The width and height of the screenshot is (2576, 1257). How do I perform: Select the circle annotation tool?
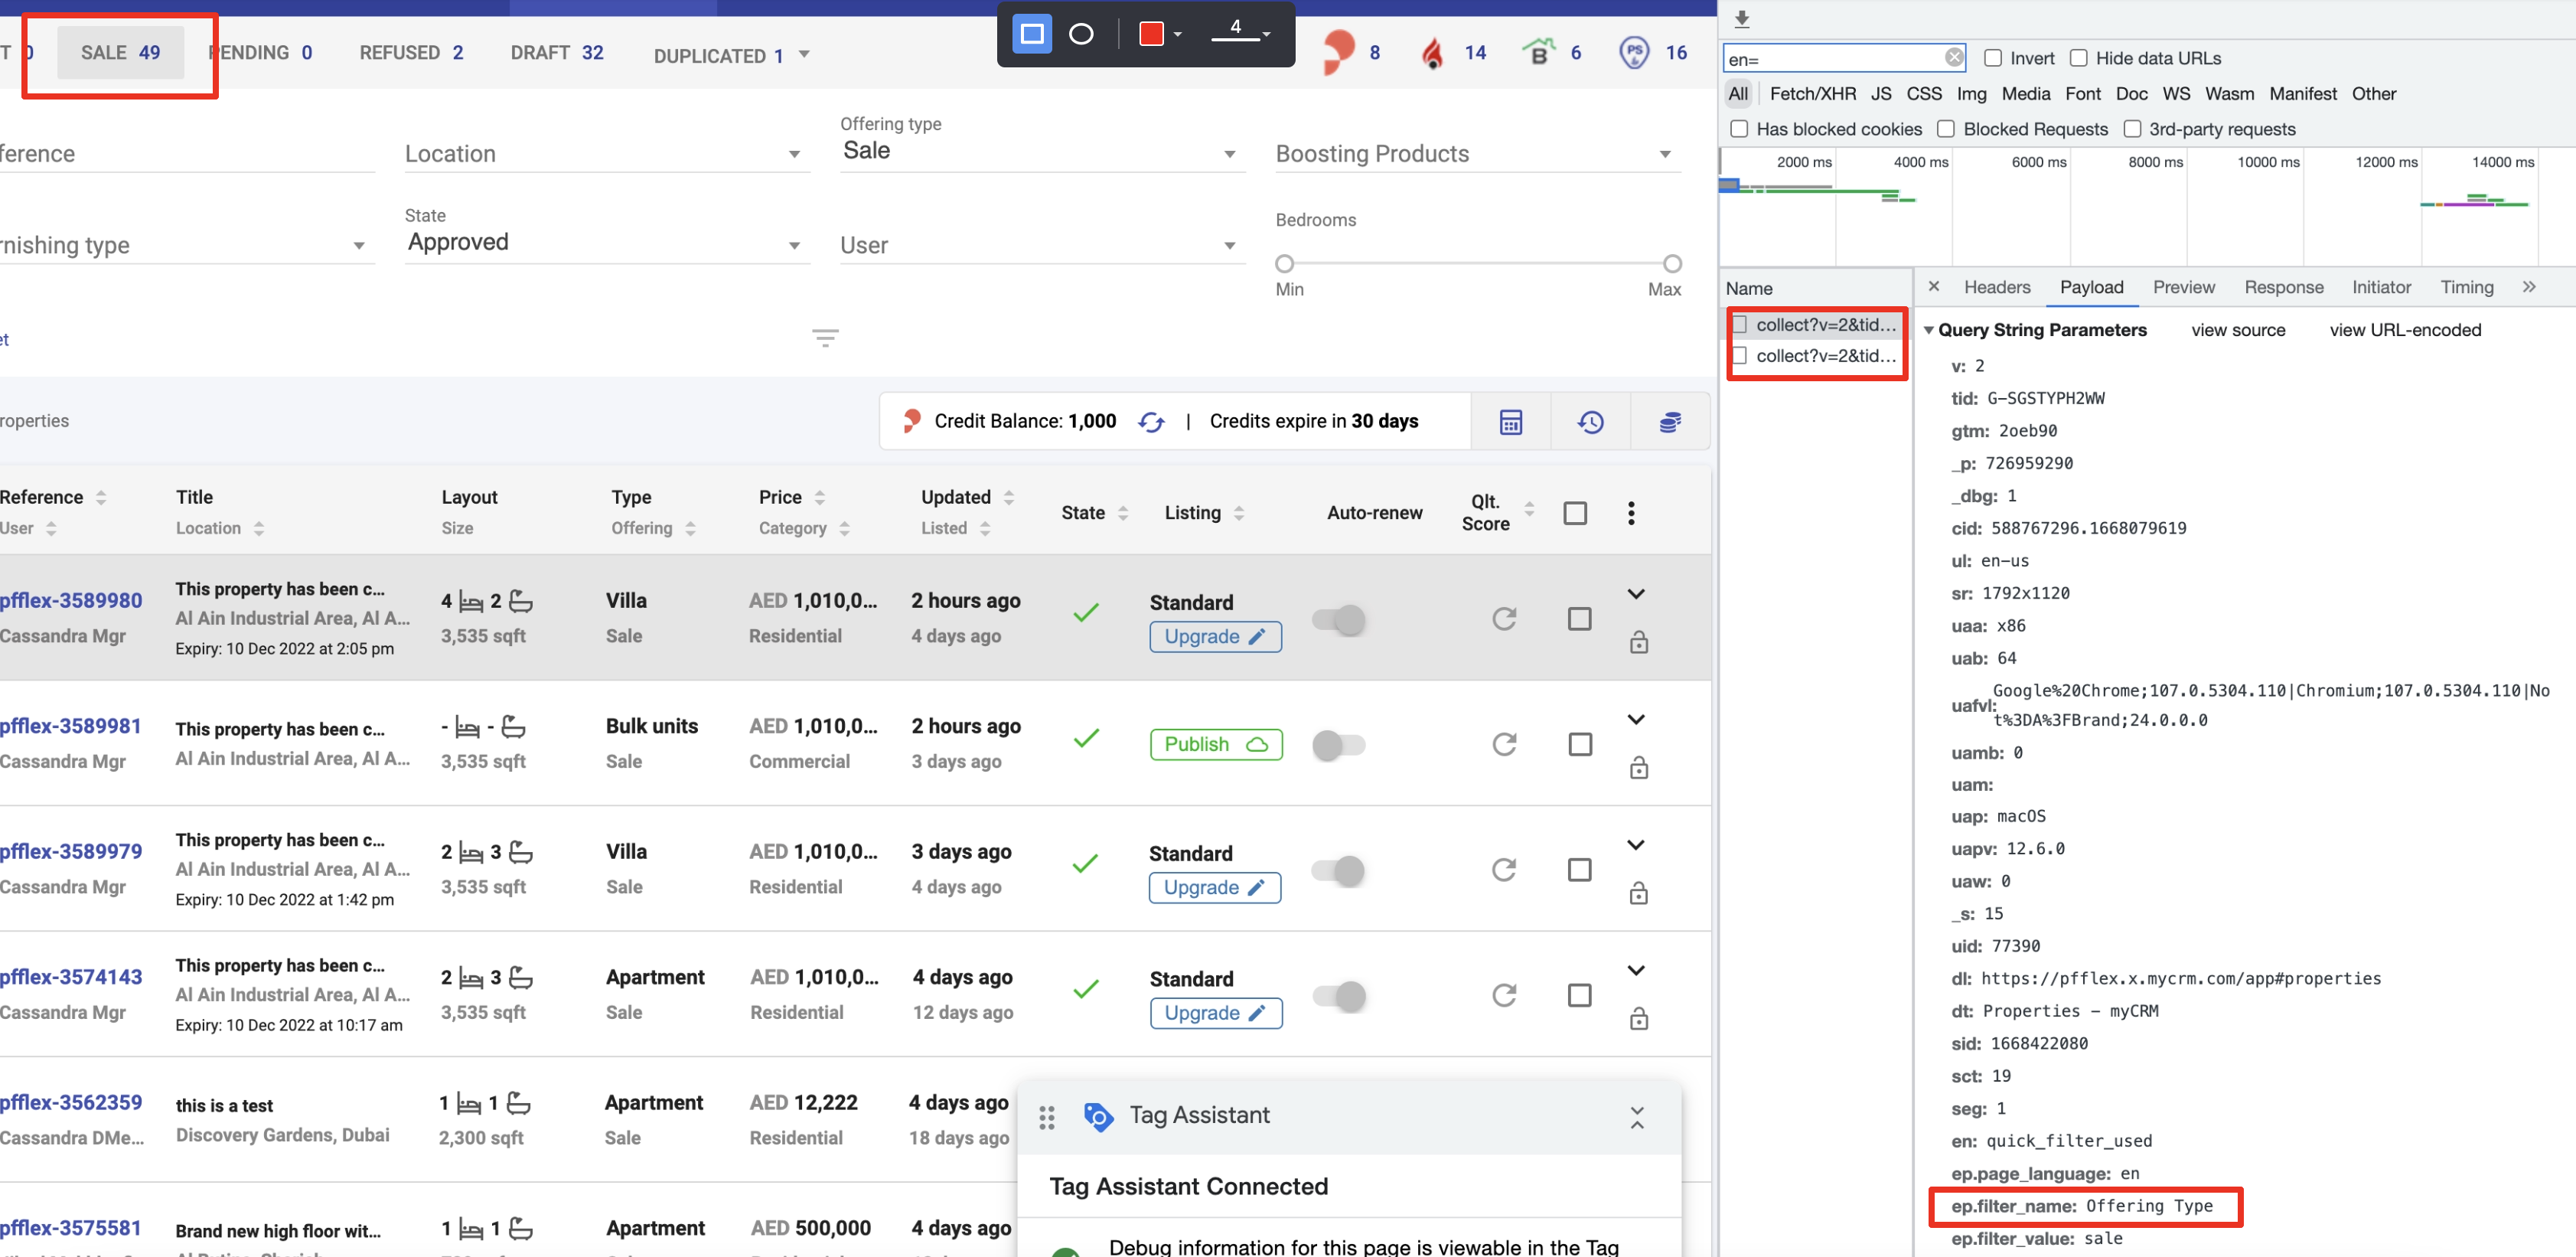pyautogui.click(x=1081, y=34)
